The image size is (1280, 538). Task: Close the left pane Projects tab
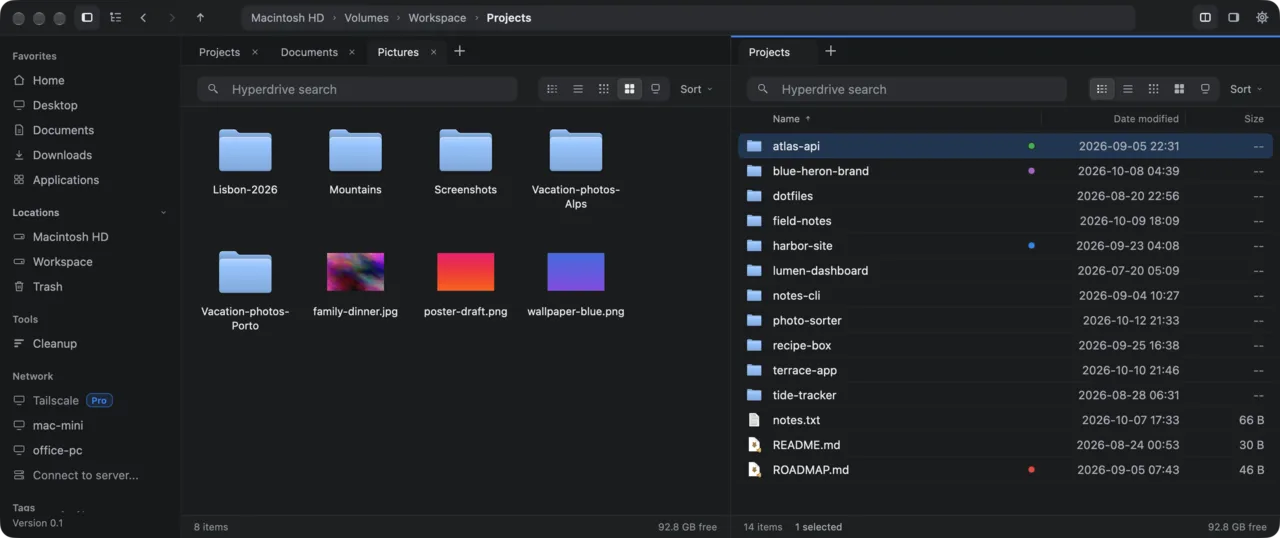[254, 52]
